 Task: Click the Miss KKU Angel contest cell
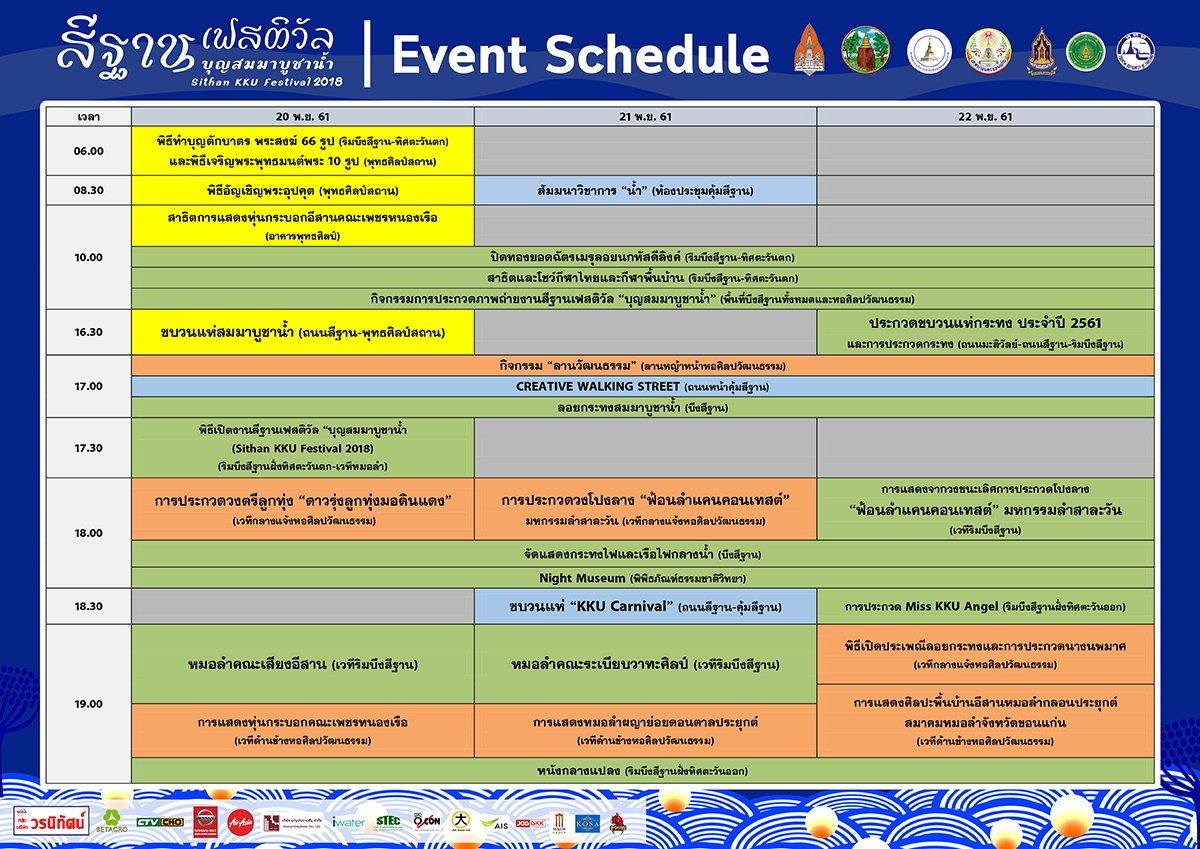985,607
